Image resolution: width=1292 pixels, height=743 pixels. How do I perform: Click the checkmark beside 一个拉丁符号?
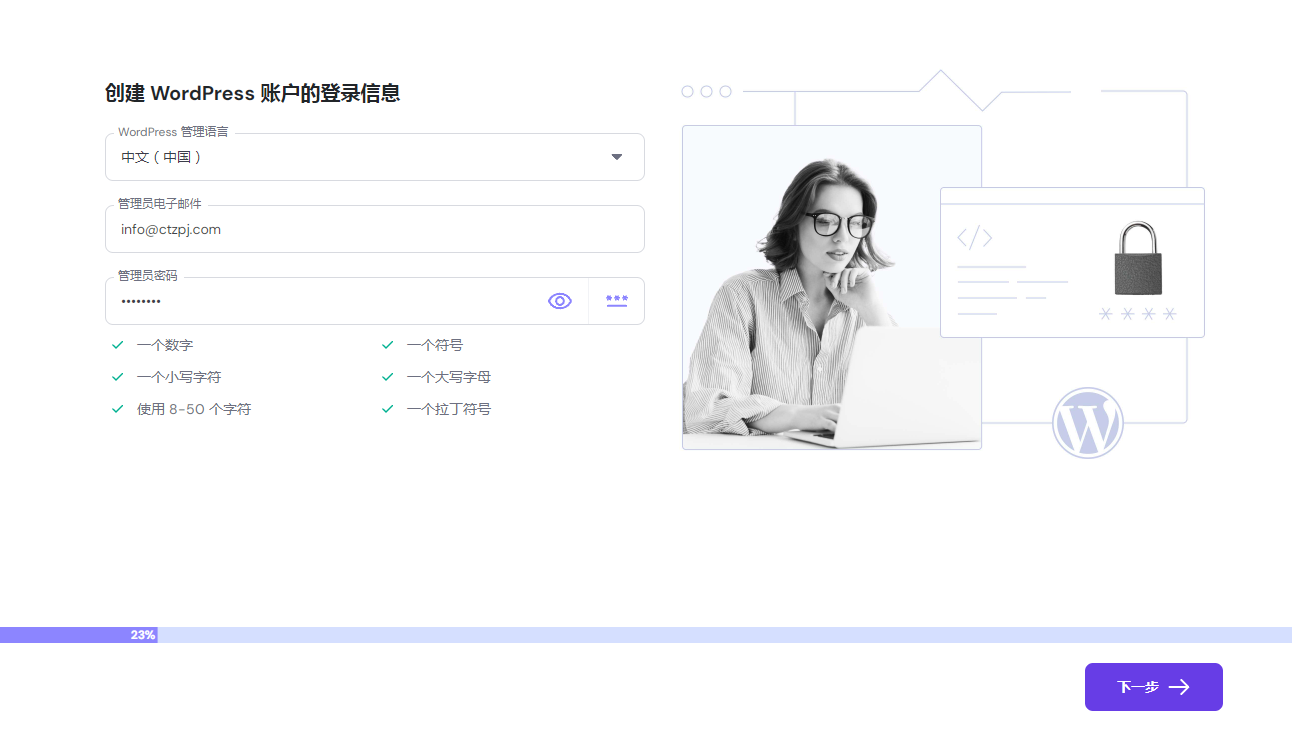pyautogui.click(x=388, y=409)
